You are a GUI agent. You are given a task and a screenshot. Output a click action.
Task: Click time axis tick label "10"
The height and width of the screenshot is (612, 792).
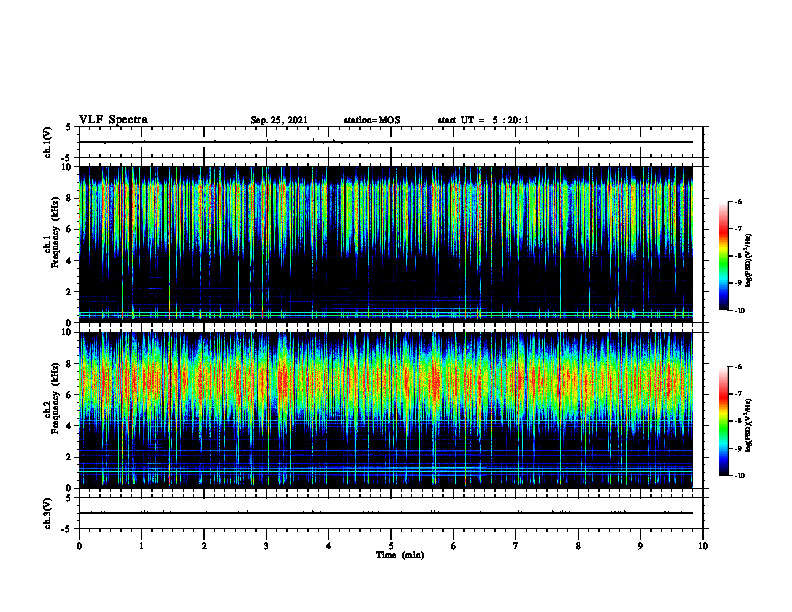pyautogui.click(x=703, y=546)
